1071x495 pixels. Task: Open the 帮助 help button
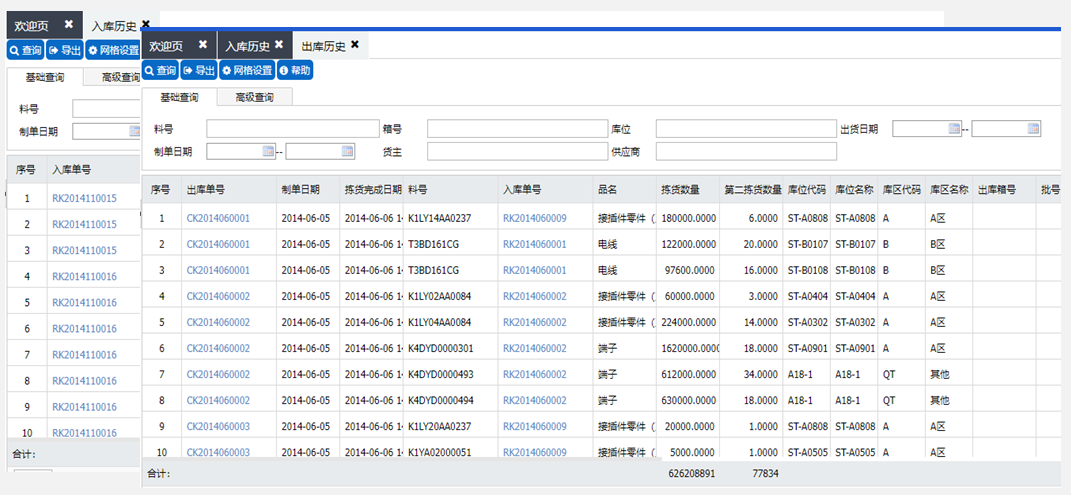(295, 70)
